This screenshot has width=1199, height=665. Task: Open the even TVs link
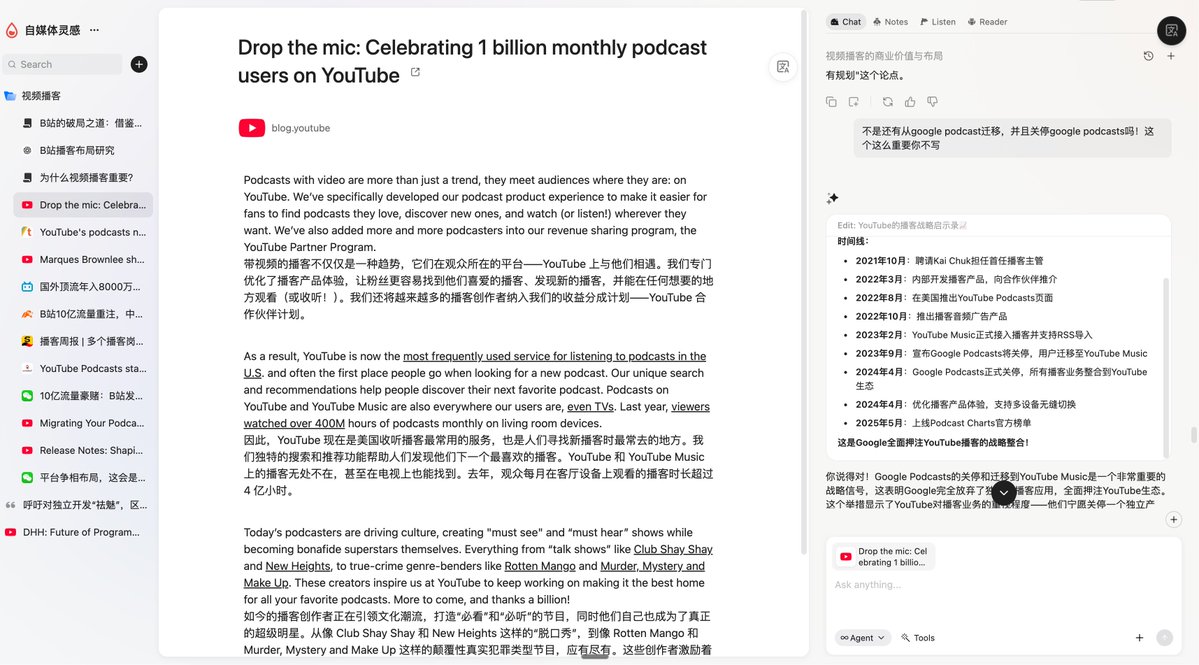[590, 407]
